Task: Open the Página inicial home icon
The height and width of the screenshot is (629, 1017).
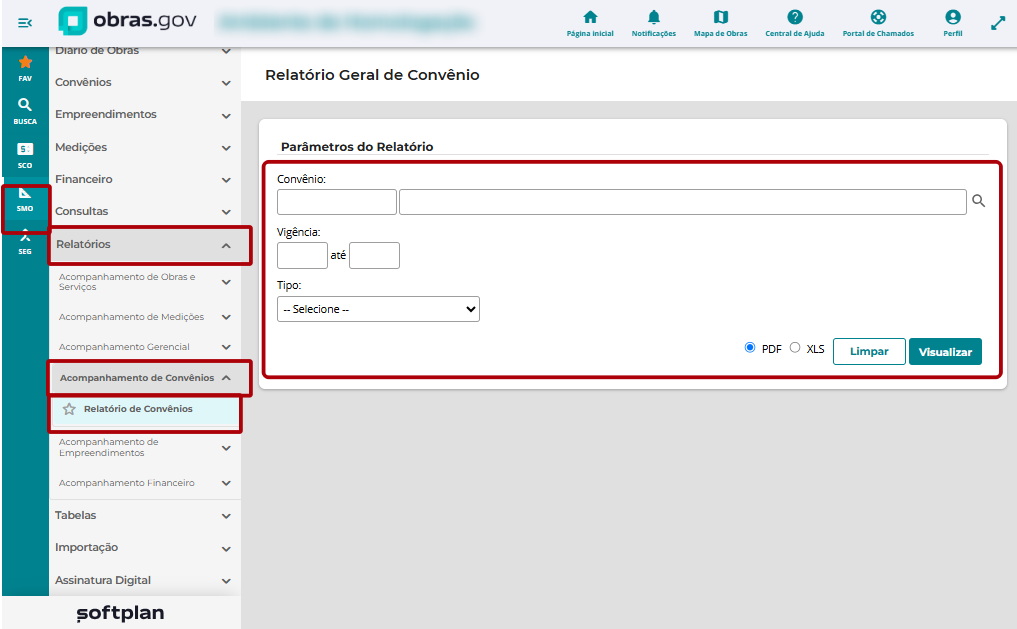Action: [590, 23]
